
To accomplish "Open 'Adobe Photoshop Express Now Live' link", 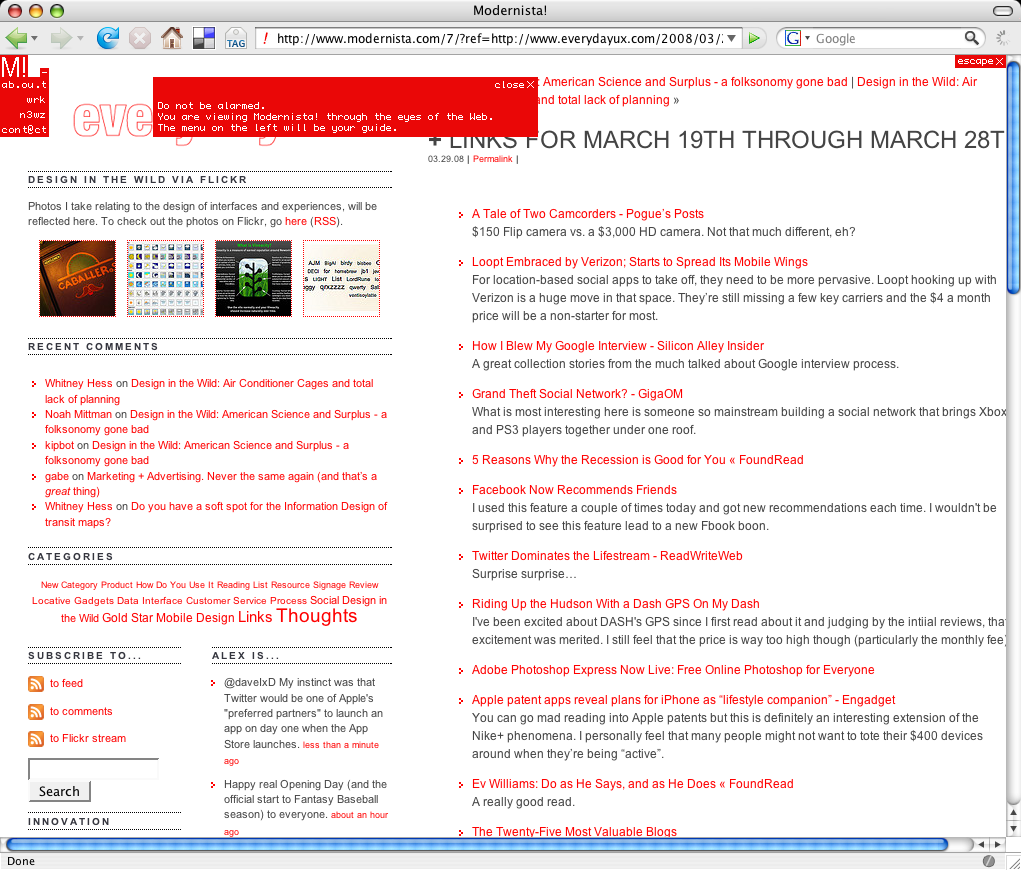I will point(673,669).
